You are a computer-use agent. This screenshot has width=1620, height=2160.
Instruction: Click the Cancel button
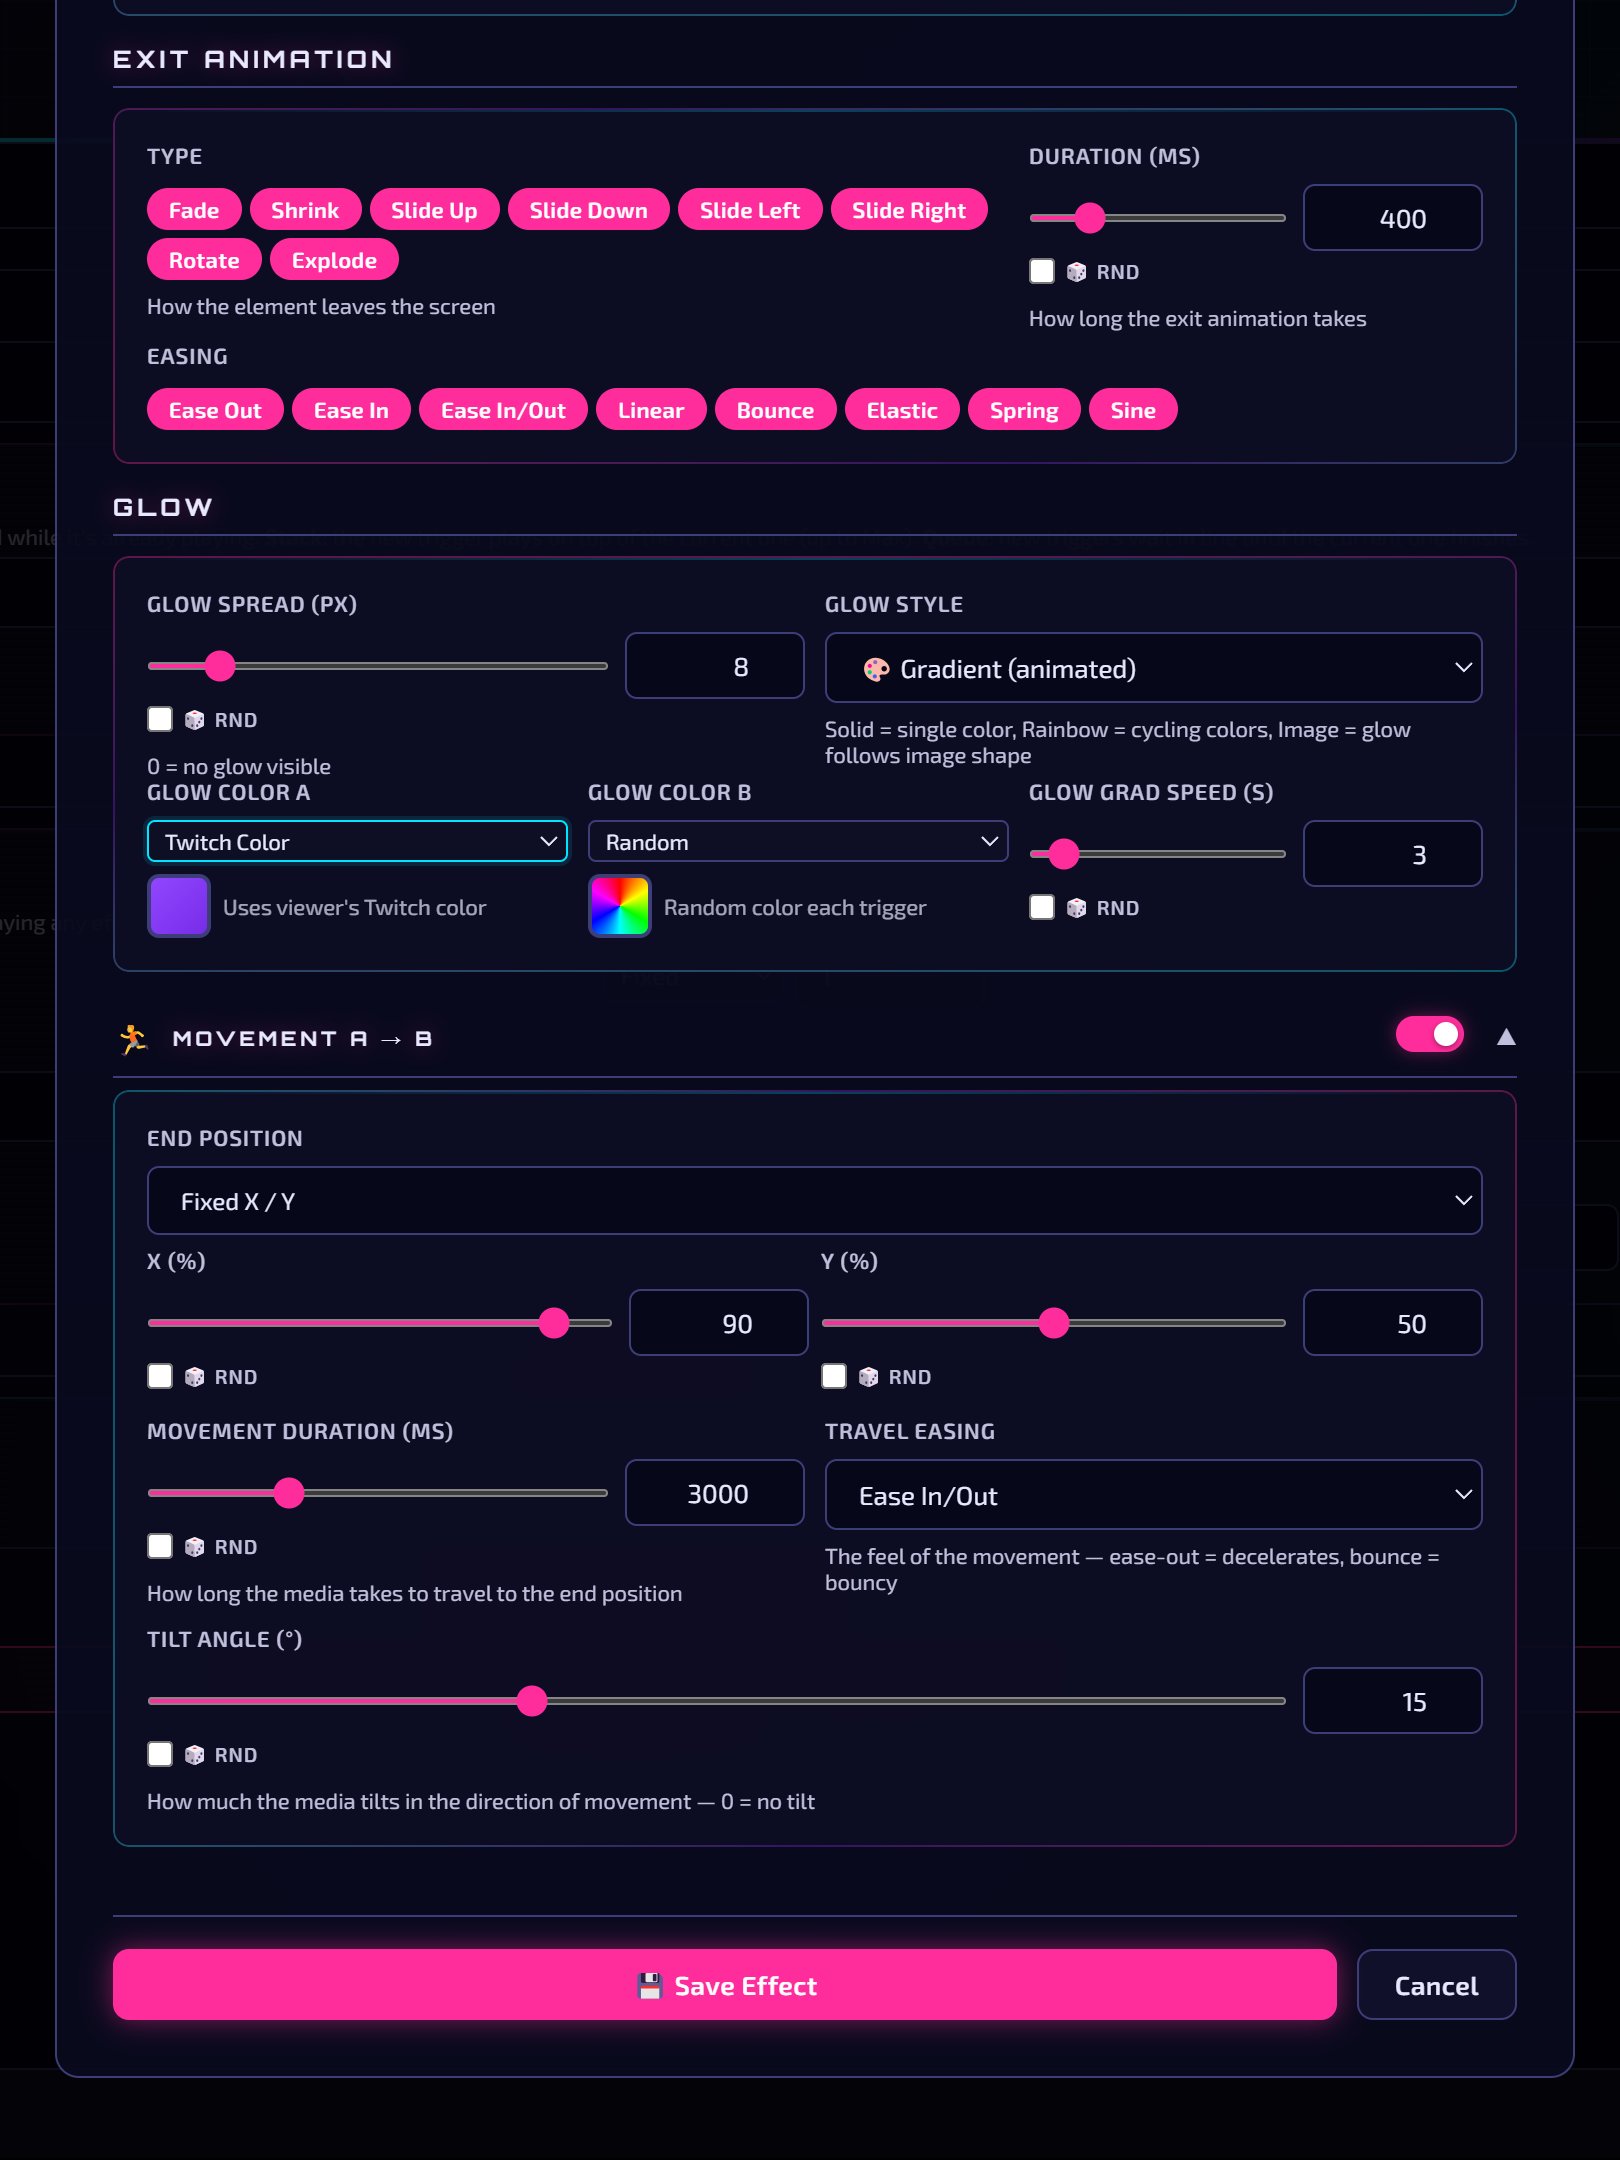pos(1436,1985)
